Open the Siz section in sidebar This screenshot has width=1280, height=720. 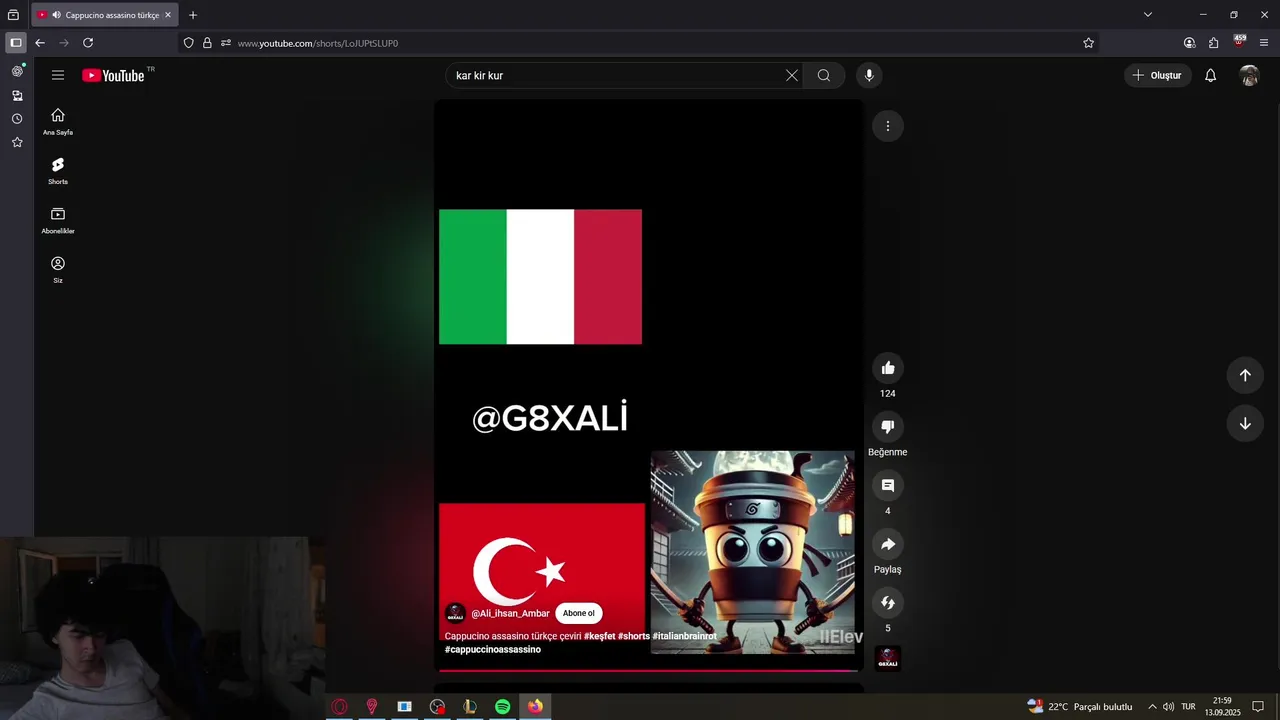tap(58, 270)
